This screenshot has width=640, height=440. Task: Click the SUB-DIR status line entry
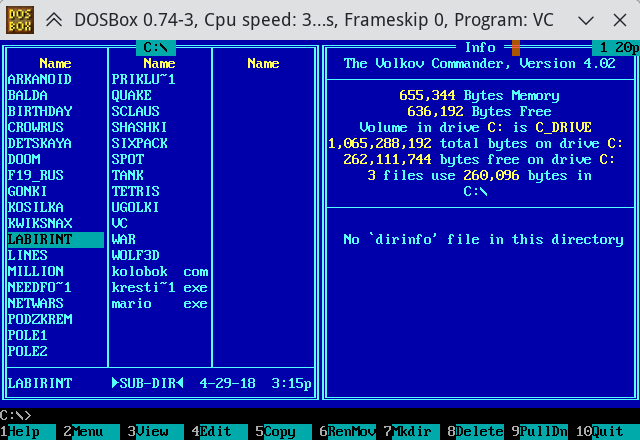pyautogui.click(x=147, y=383)
